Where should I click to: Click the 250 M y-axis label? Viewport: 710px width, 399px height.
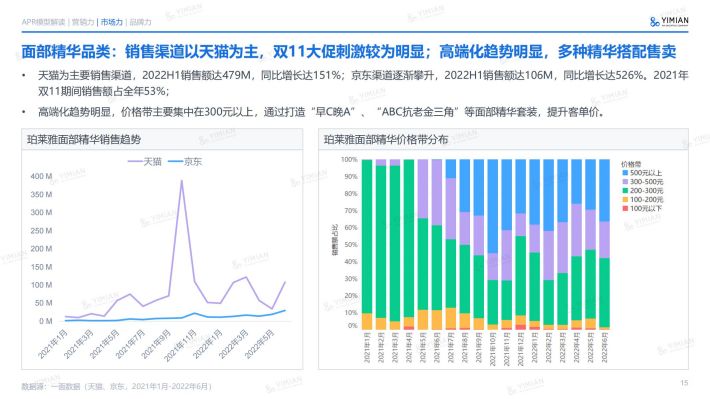pyautogui.click(x=41, y=231)
